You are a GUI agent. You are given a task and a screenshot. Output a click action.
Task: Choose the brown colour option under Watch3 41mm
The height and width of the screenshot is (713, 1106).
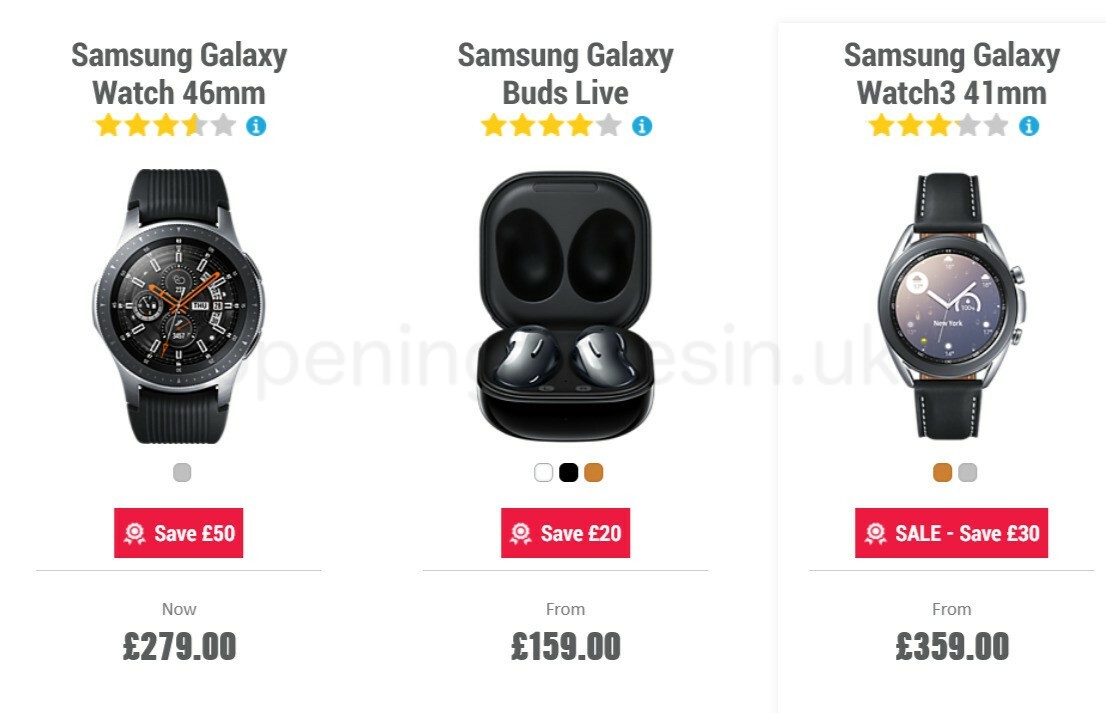(x=940, y=471)
